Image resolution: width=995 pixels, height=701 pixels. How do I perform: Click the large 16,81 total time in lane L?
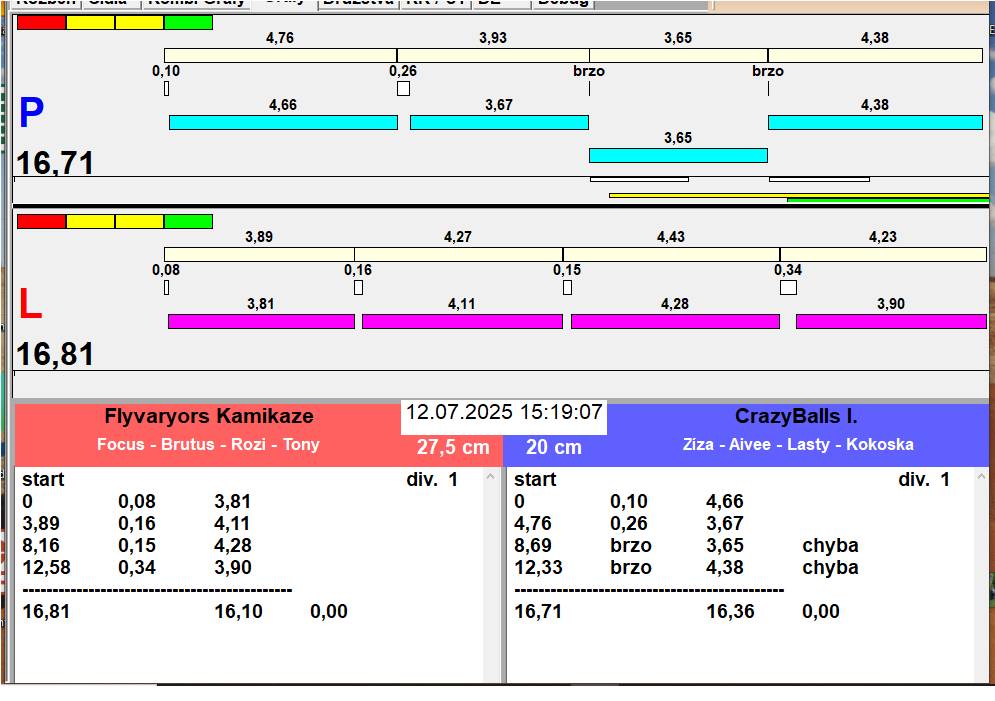coord(55,354)
